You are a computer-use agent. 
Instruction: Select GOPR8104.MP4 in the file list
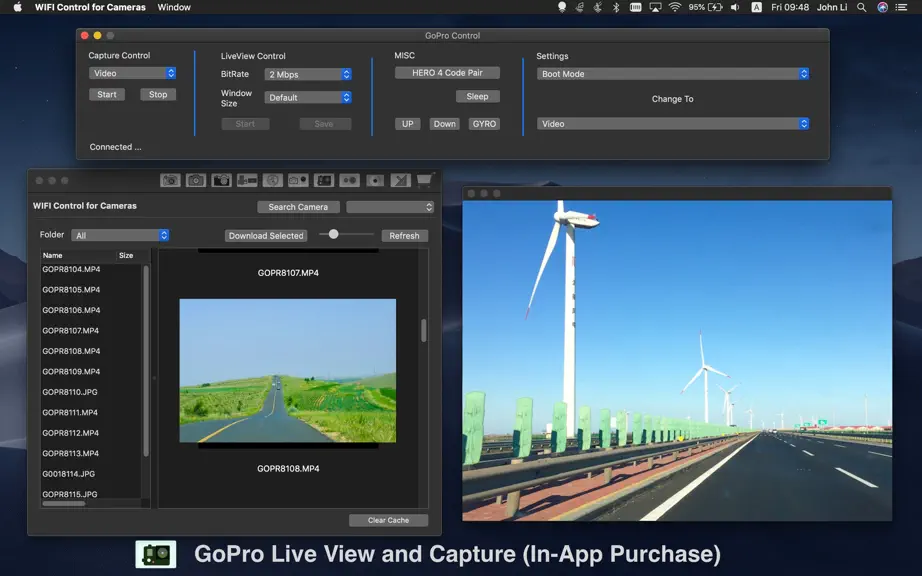71,269
